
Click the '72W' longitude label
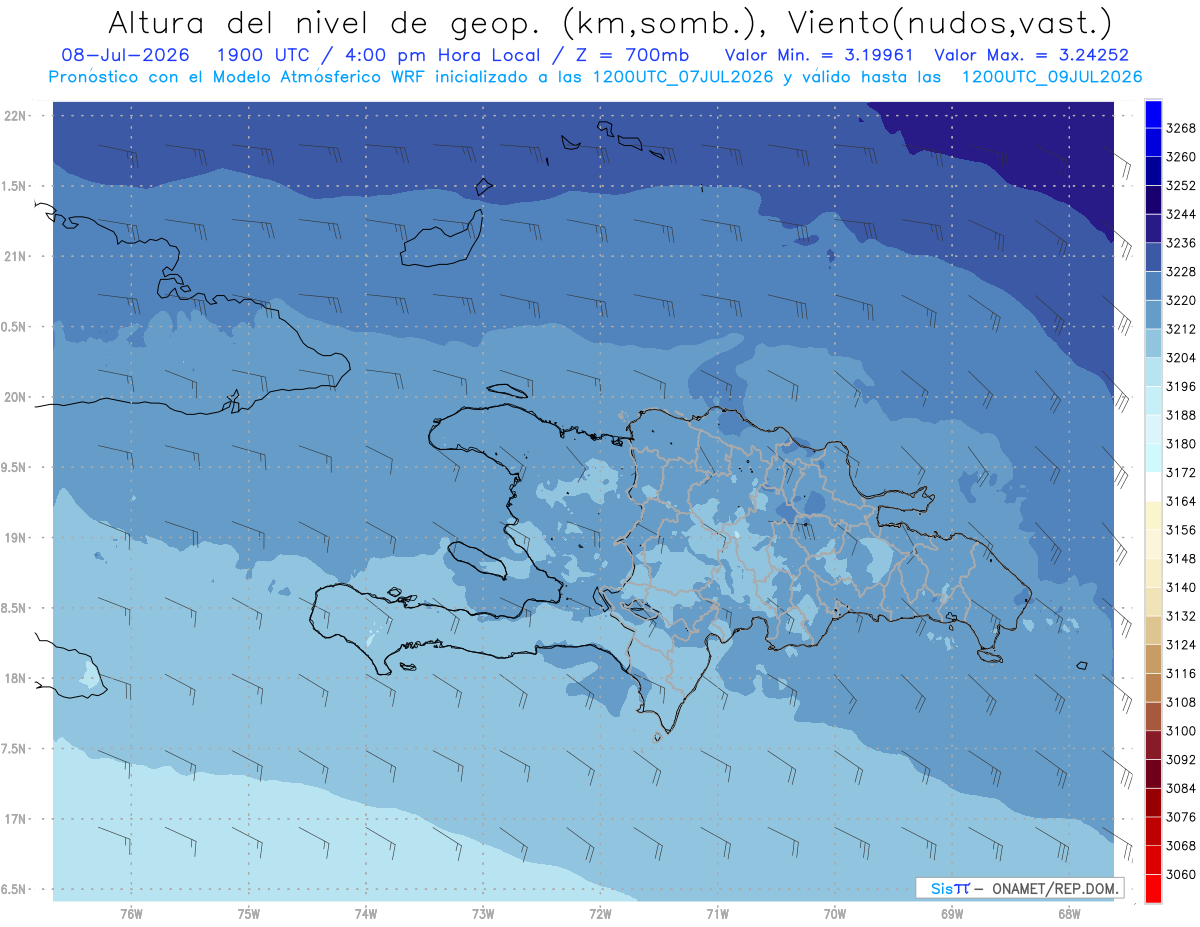(x=600, y=912)
